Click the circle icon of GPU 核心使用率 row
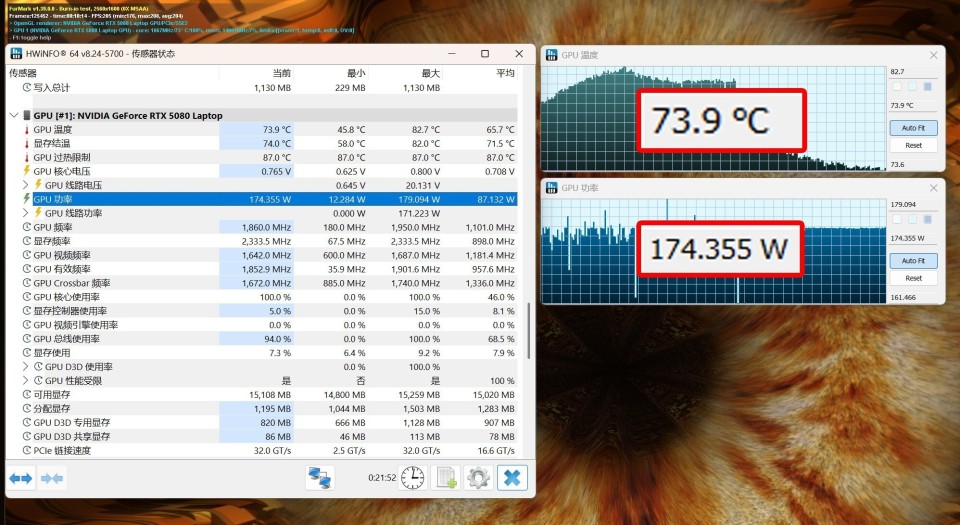Image resolution: width=960 pixels, height=525 pixels. pos(26,297)
